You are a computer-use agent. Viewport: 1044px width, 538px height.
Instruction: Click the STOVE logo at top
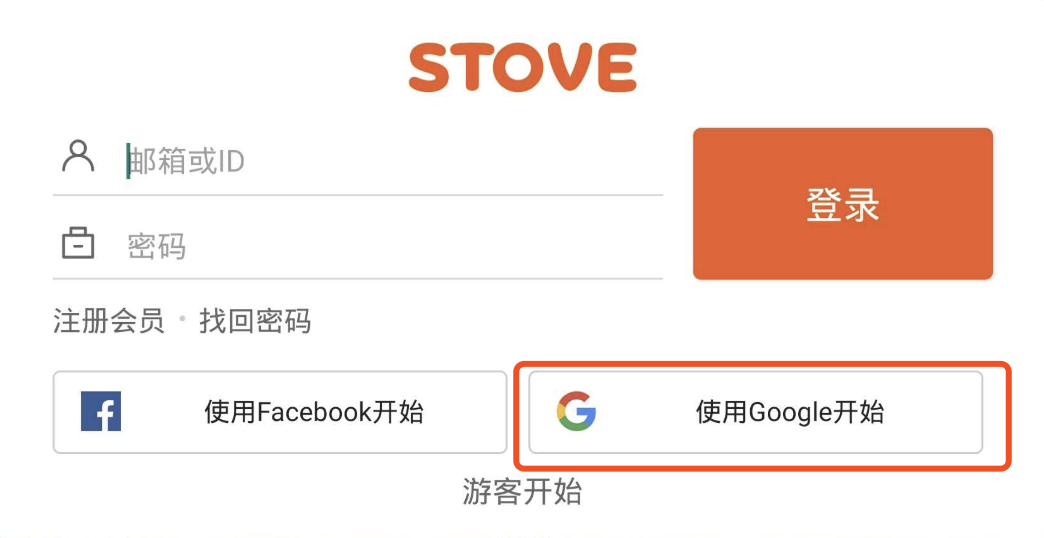point(523,67)
